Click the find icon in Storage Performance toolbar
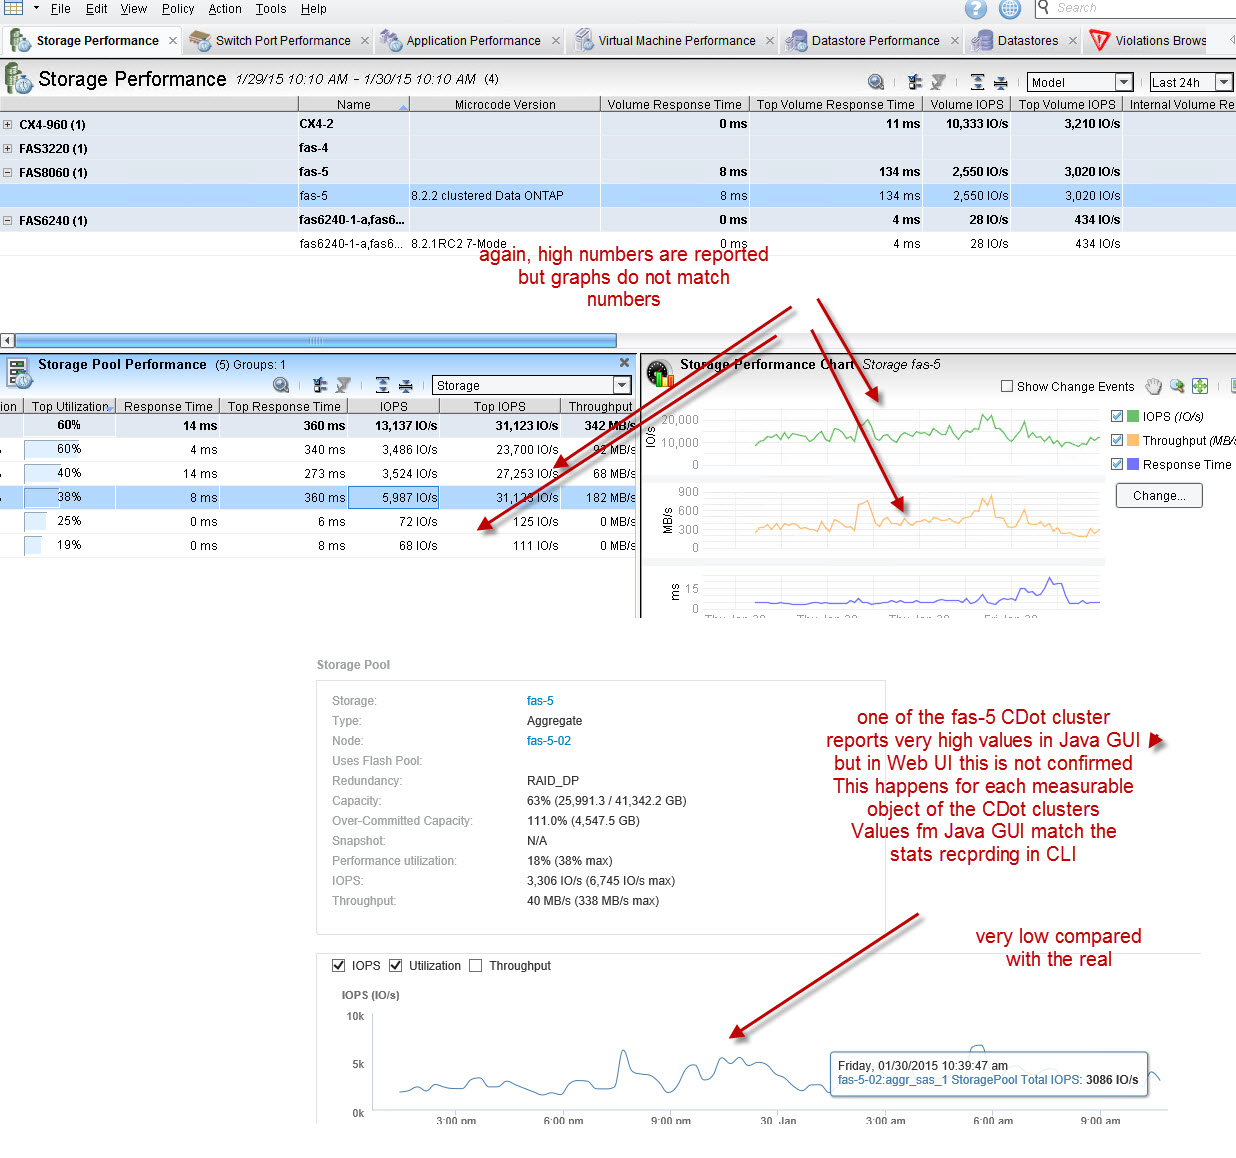 pos(876,82)
